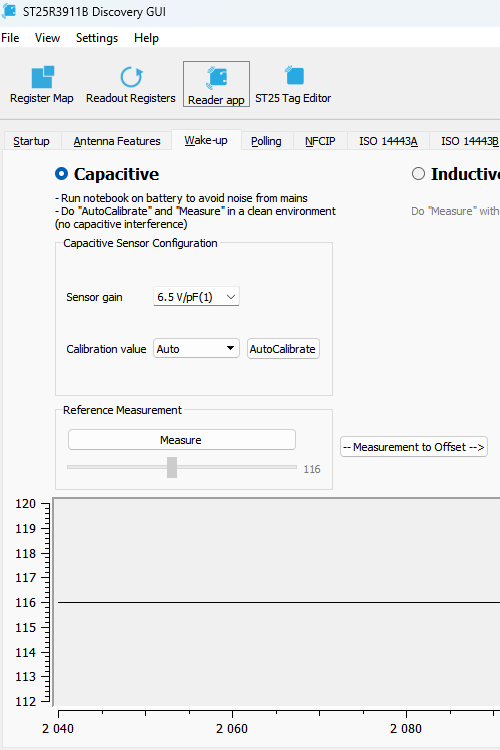Click the 112 label on Y axis
This screenshot has width=500, height=750.
pyautogui.click(x=25, y=701)
